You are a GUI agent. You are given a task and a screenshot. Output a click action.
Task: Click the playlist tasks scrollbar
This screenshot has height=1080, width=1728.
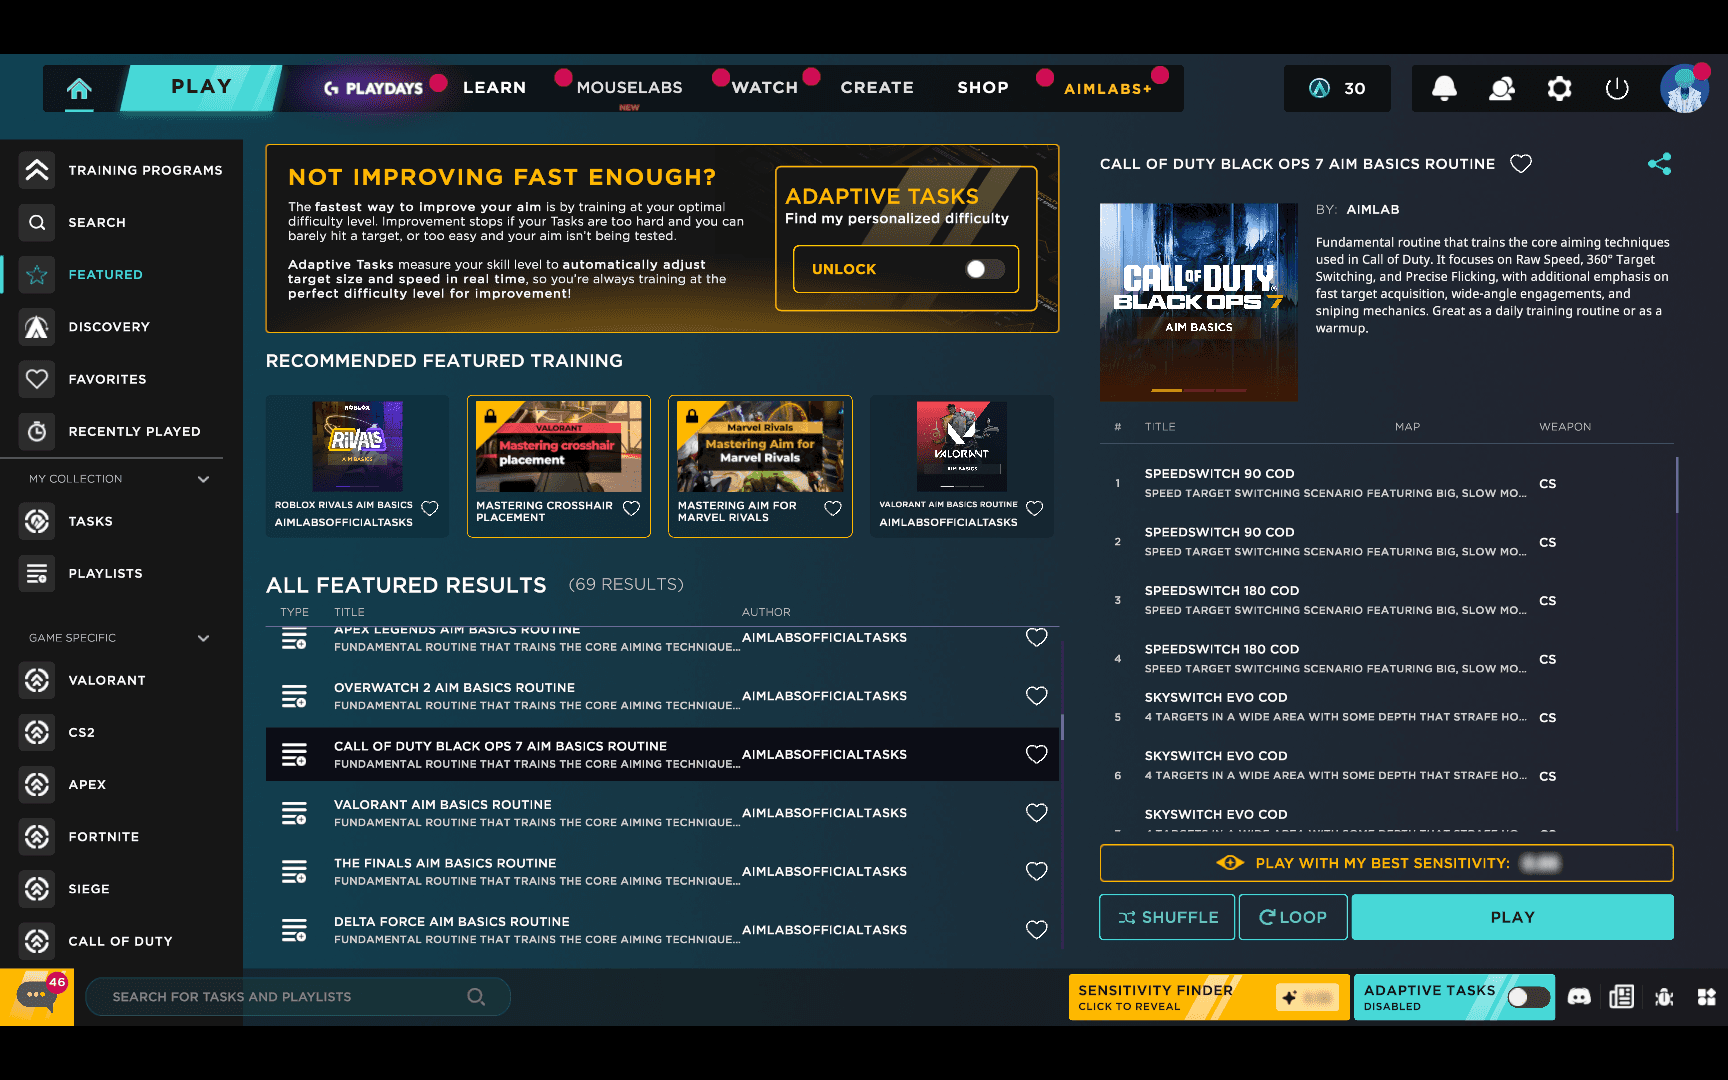[x=1677, y=485]
